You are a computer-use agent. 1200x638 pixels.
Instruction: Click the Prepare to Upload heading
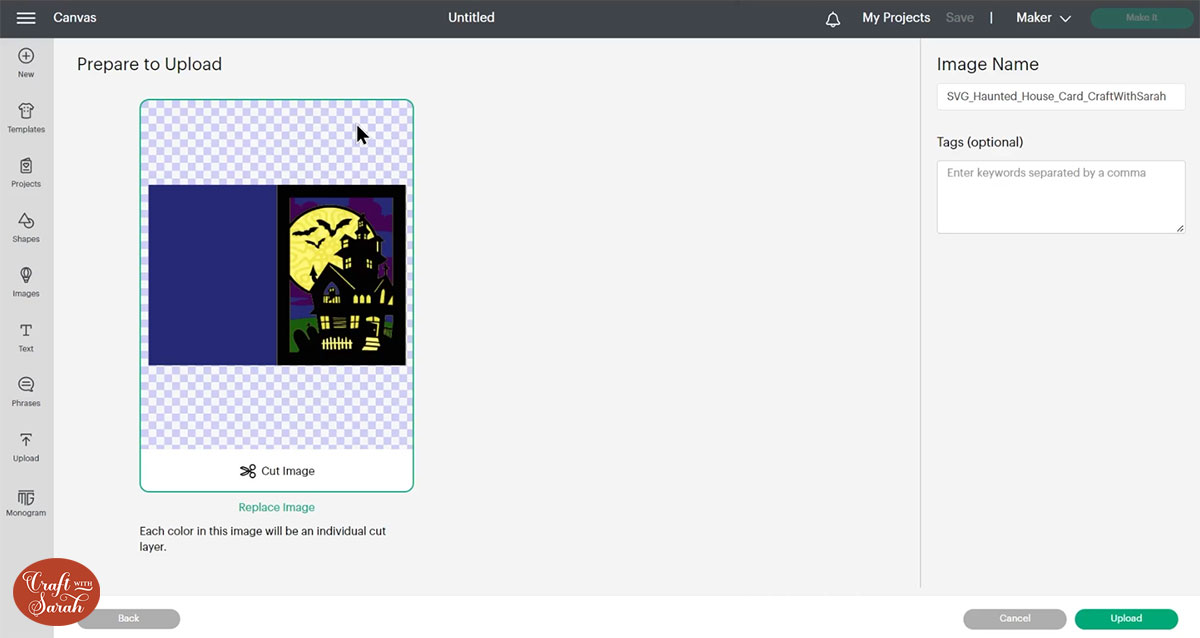pyautogui.click(x=149, y=64)
